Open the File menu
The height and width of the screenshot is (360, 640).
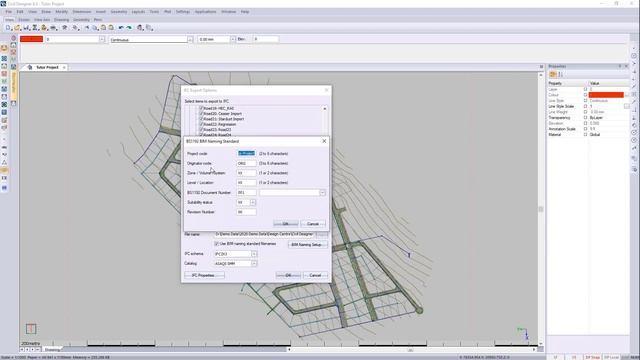coord(9,12)
